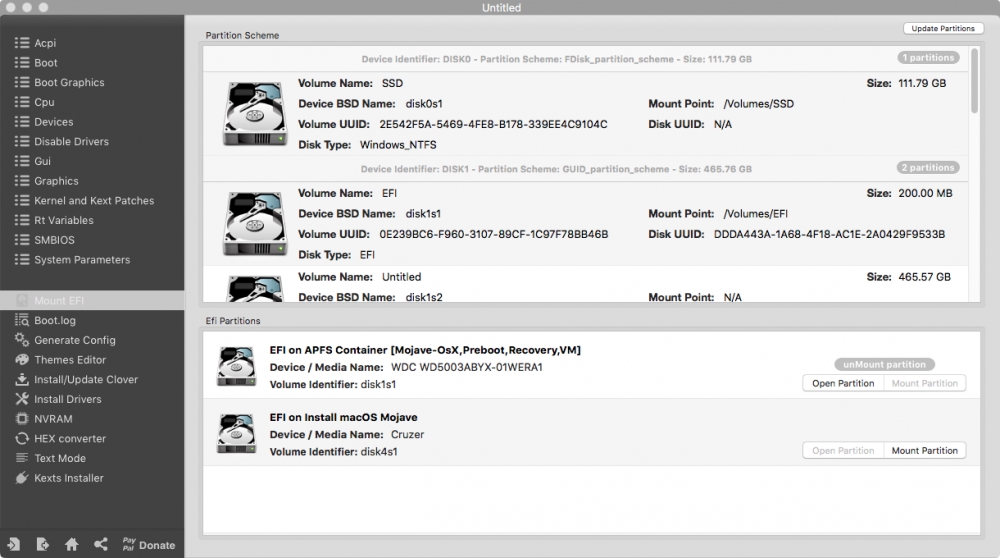Screen dimensions: 1000x558
Task: Click the home icon in bottom toolbar
Action: coord(71,545)
